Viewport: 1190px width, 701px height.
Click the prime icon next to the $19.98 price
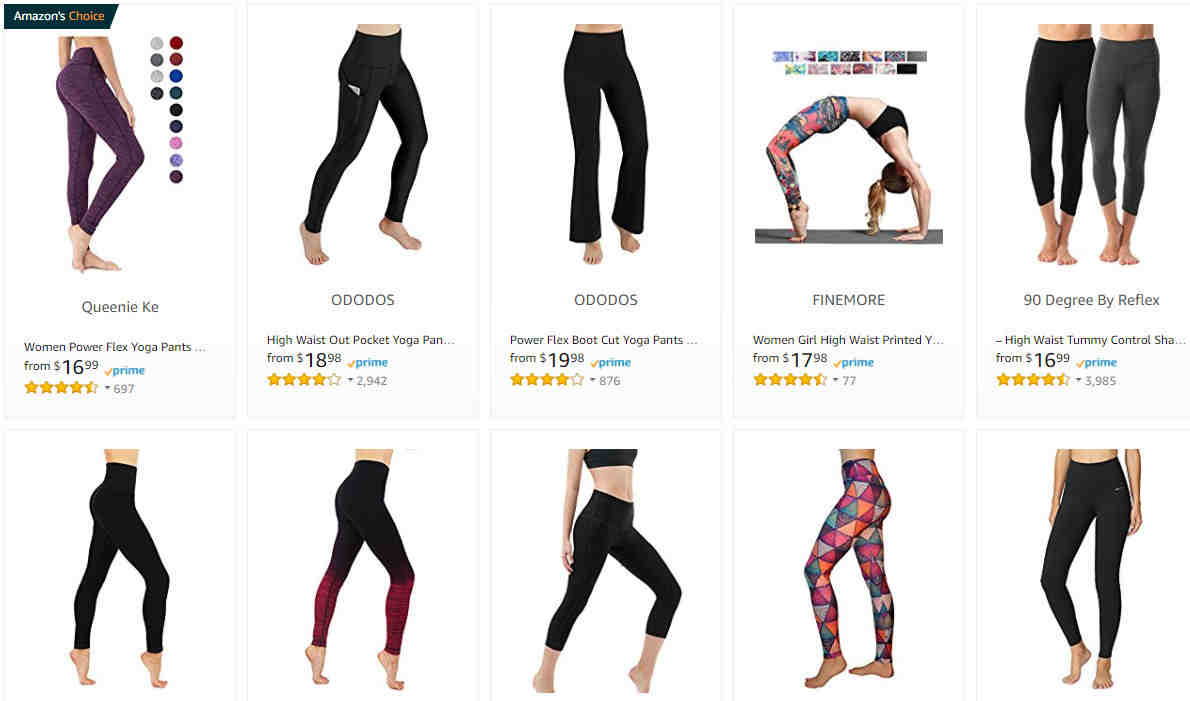[610, 363]
